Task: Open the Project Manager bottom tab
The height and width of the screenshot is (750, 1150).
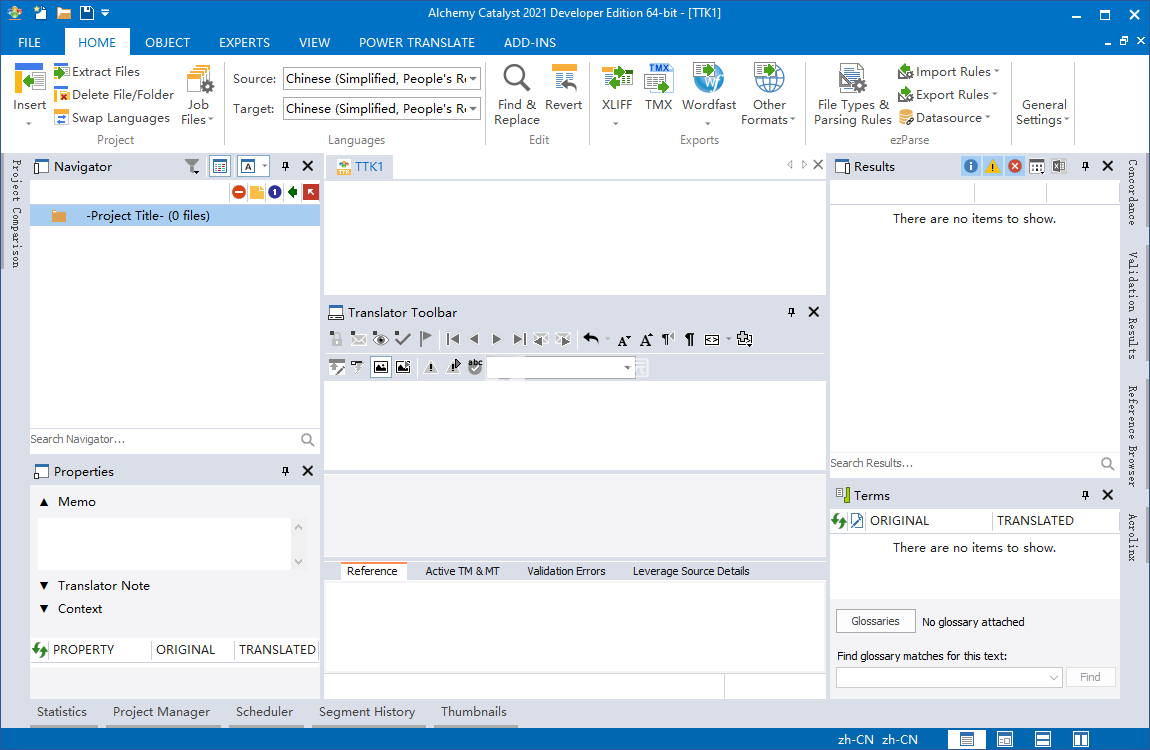Action: 161,712
